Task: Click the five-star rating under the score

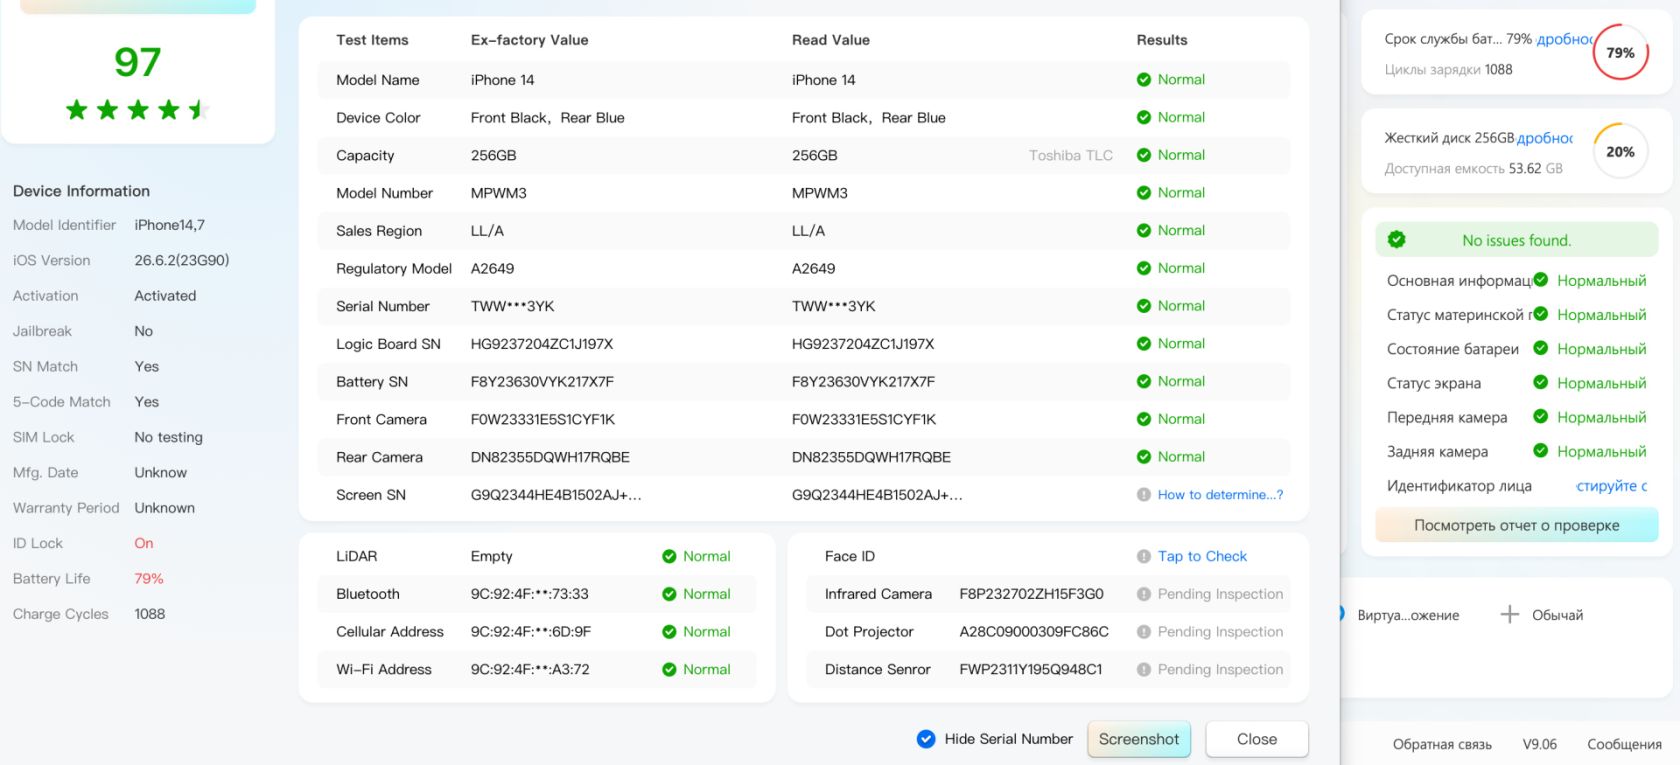Action: point(138,109)
